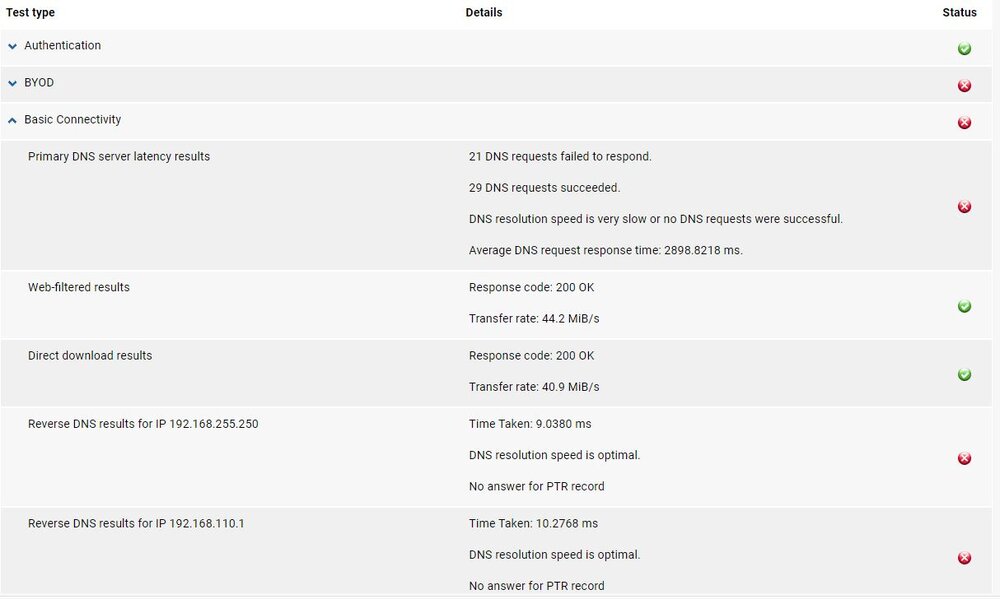Select the Basic Connectivity row label
1000x599 pixels.
coord(73,119)
